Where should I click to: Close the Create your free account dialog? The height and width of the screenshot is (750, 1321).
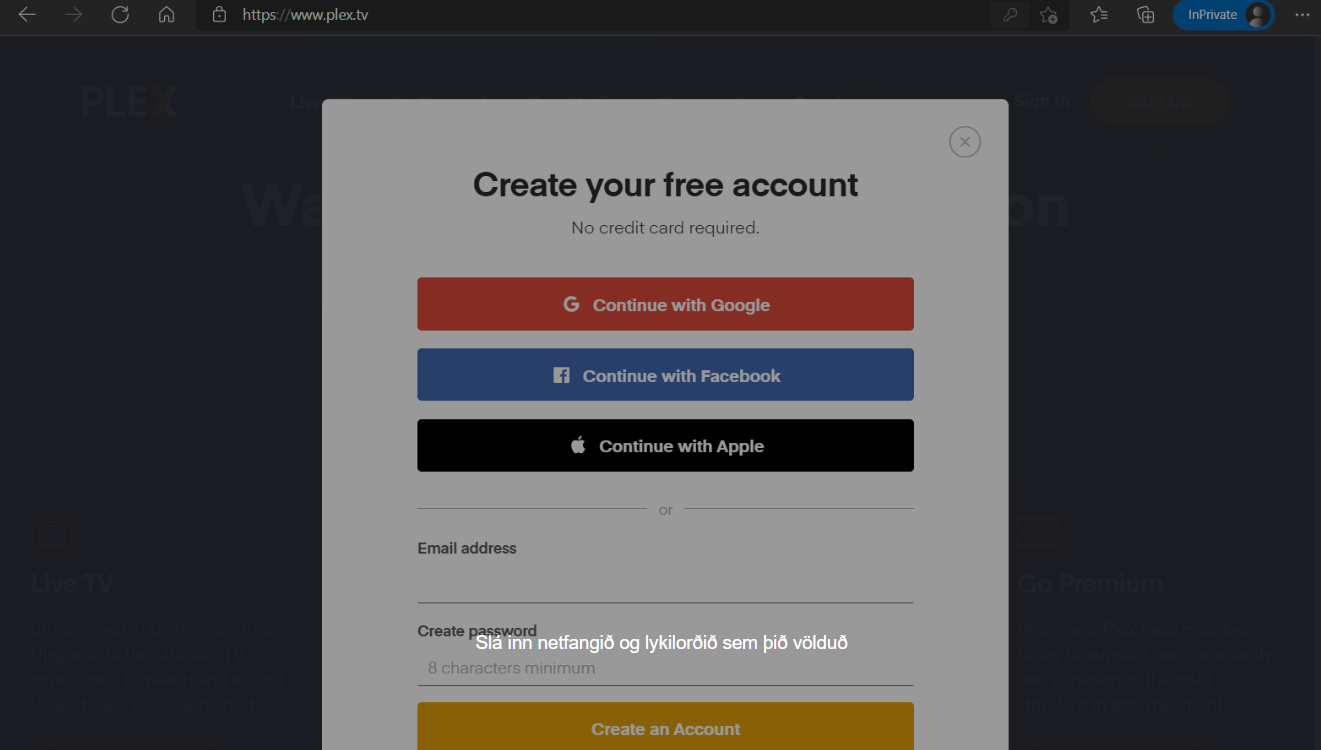click(x=964, y=142)
